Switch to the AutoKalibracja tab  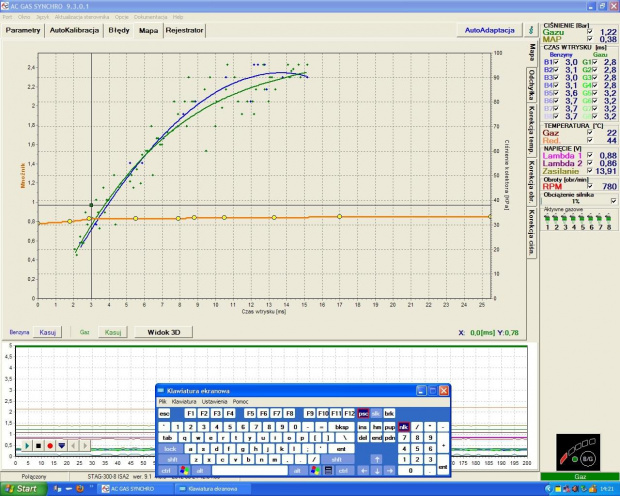coord(74,31)
